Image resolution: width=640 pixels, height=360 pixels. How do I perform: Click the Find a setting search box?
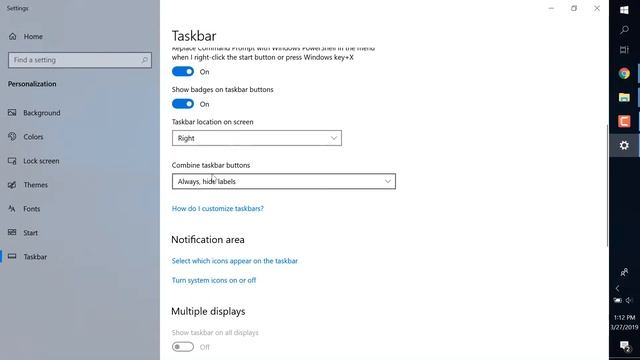point(80,60)
